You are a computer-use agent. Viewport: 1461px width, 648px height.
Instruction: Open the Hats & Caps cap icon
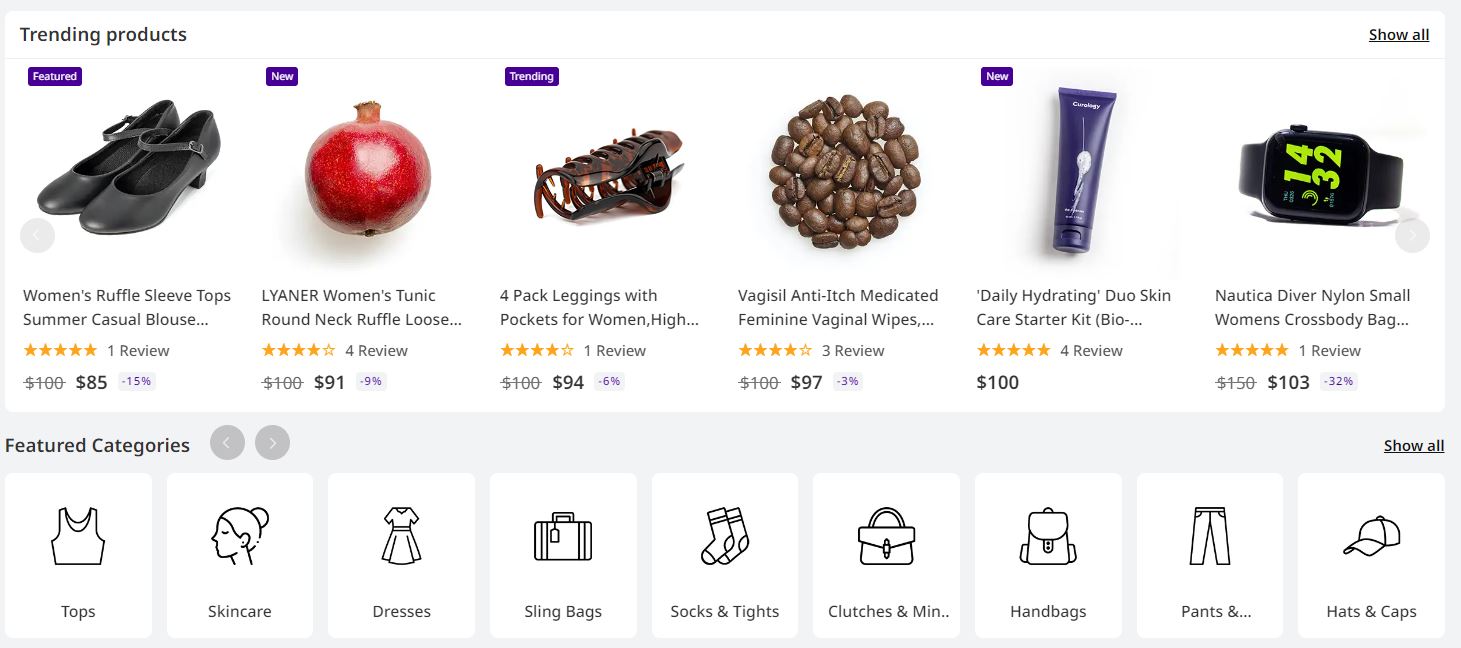1371,536
